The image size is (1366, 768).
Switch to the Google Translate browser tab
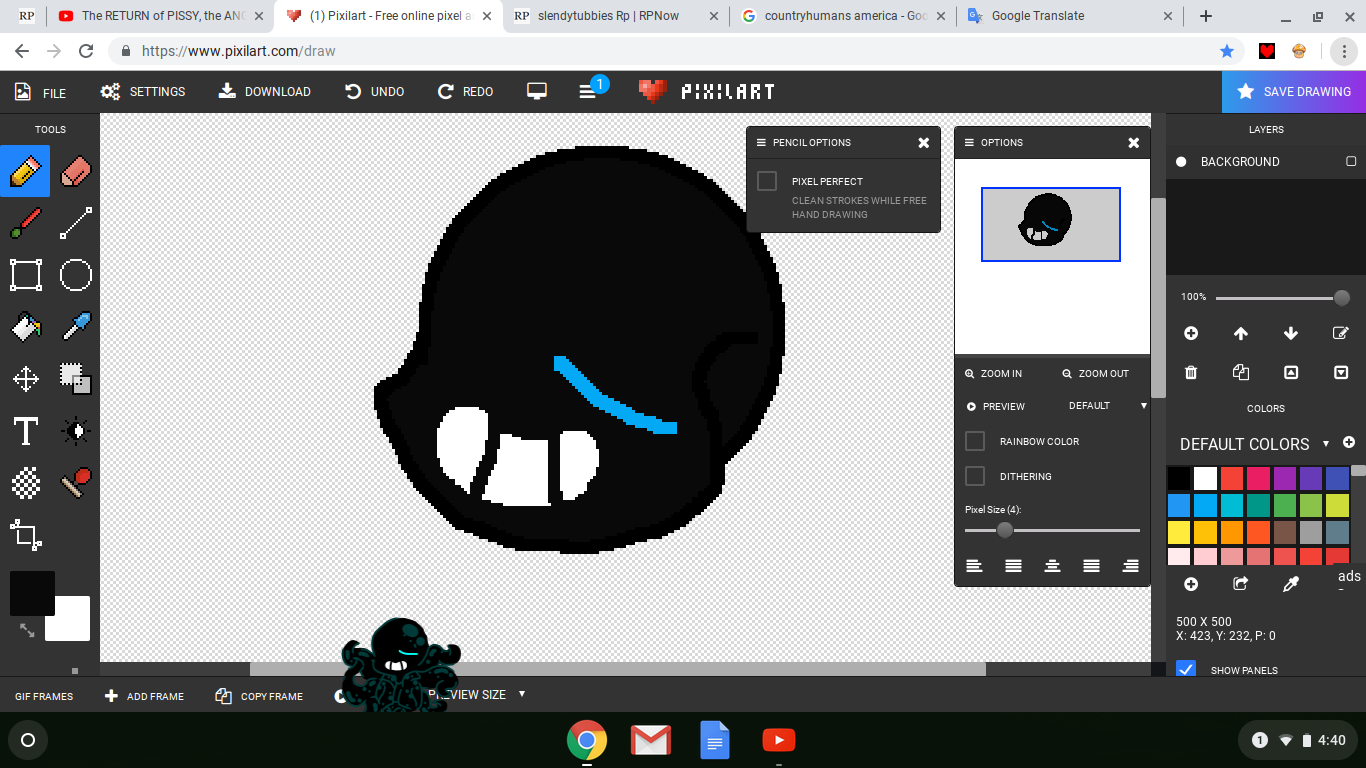[1070, 16]
